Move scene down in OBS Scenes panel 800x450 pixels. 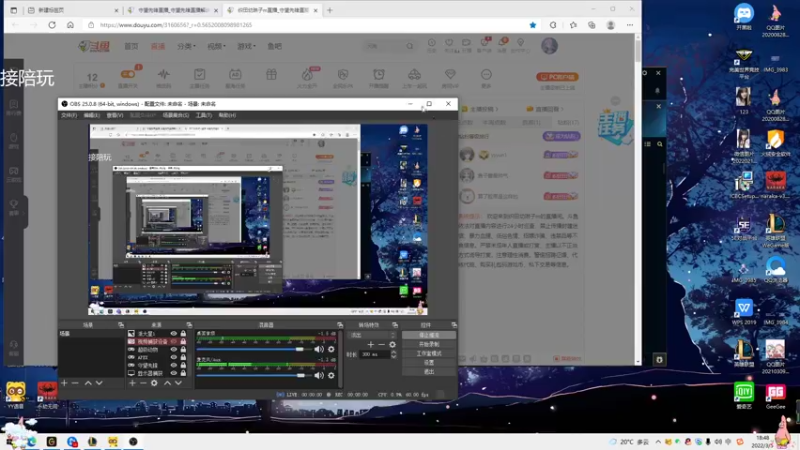[x=99, y=383]
